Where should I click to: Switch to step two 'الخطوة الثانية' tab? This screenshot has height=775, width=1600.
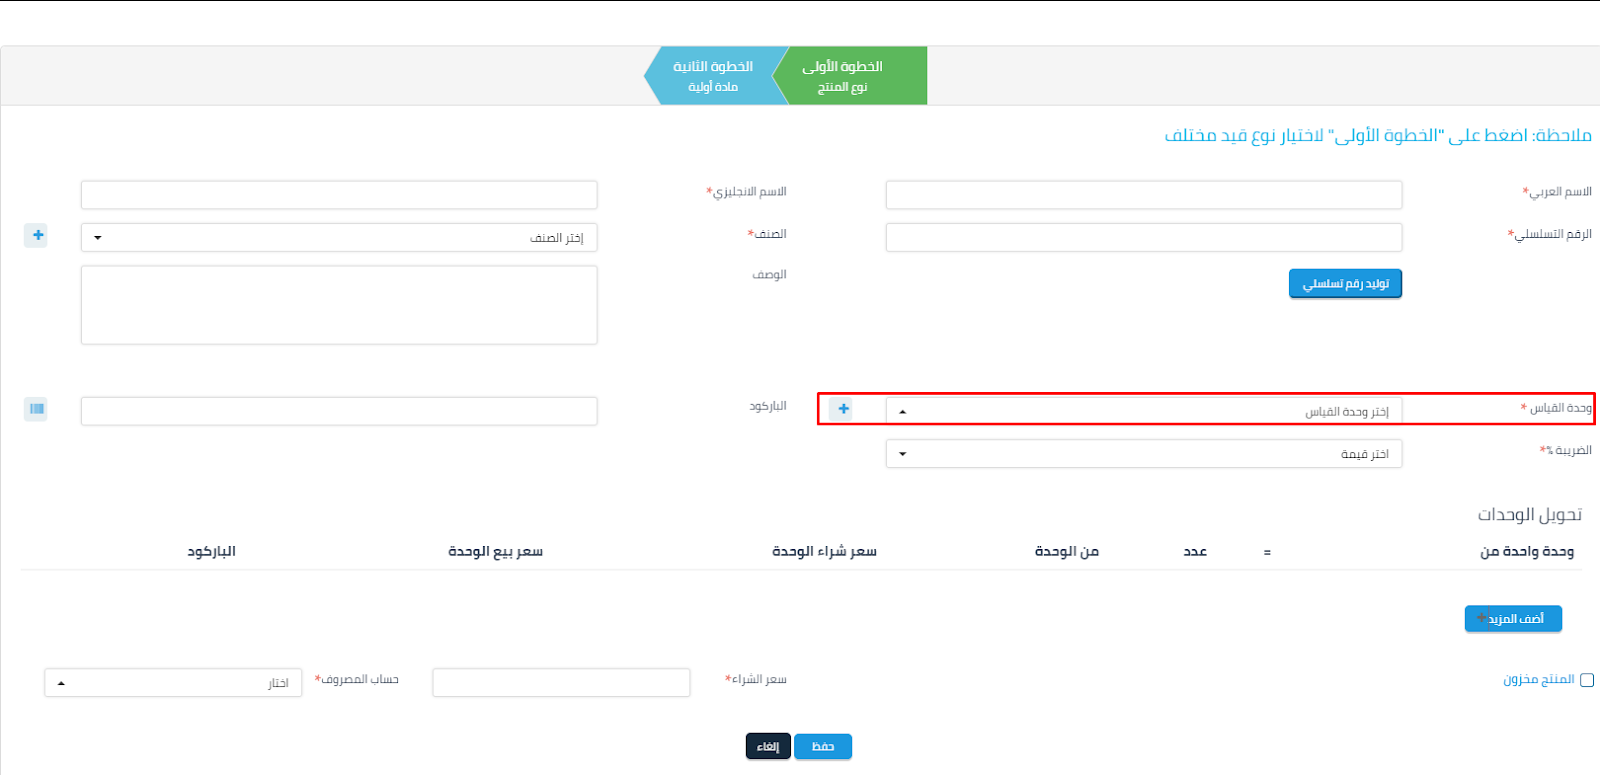(712, 76)
